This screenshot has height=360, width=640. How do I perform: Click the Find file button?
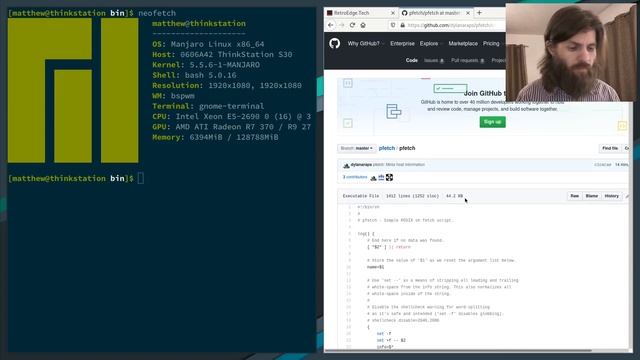tap(610, 148)
